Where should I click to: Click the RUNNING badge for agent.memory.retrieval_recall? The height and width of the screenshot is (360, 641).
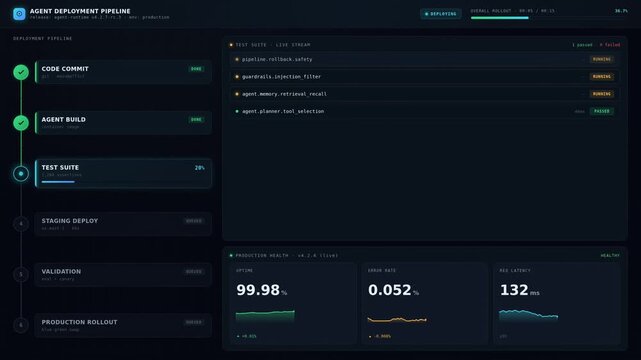point(602,94)
